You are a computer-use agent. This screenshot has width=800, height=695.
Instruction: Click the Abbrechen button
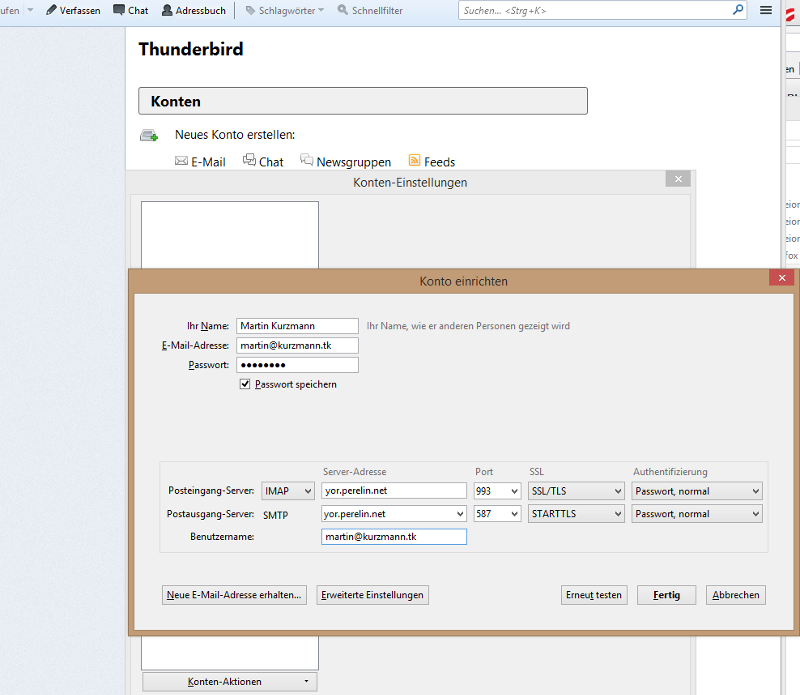(736, 595)
